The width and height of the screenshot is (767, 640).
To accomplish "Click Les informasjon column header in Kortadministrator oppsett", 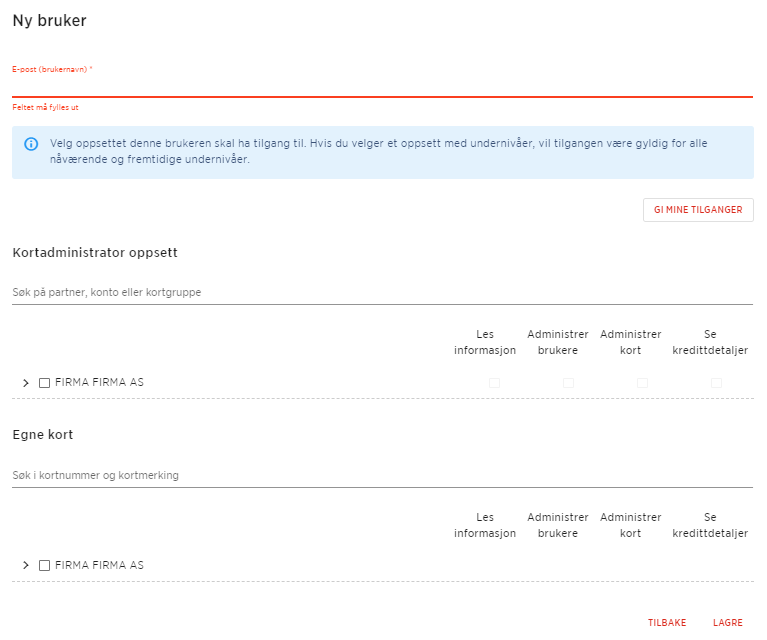I will pyautogui.click(x=485, y=342).
